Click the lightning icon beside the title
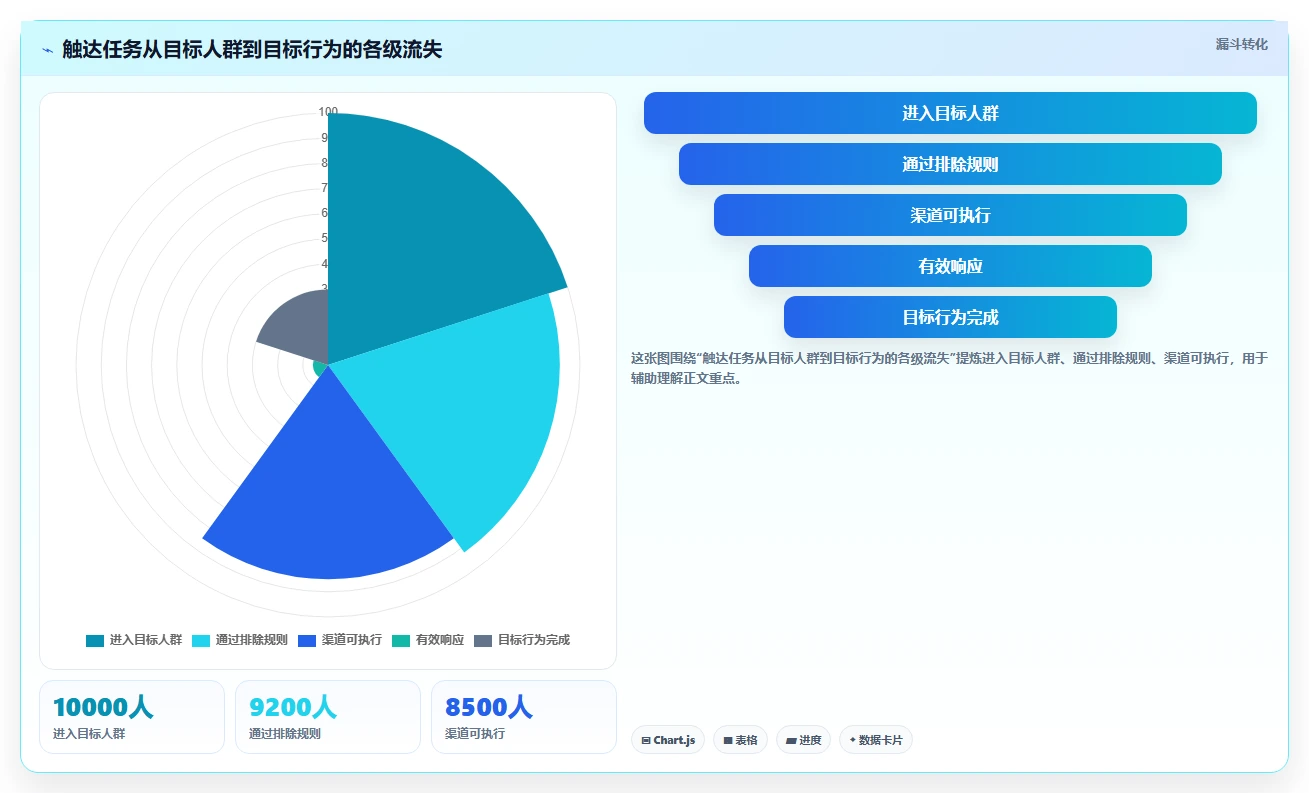Screen dimensions: 1309x793 47,50
